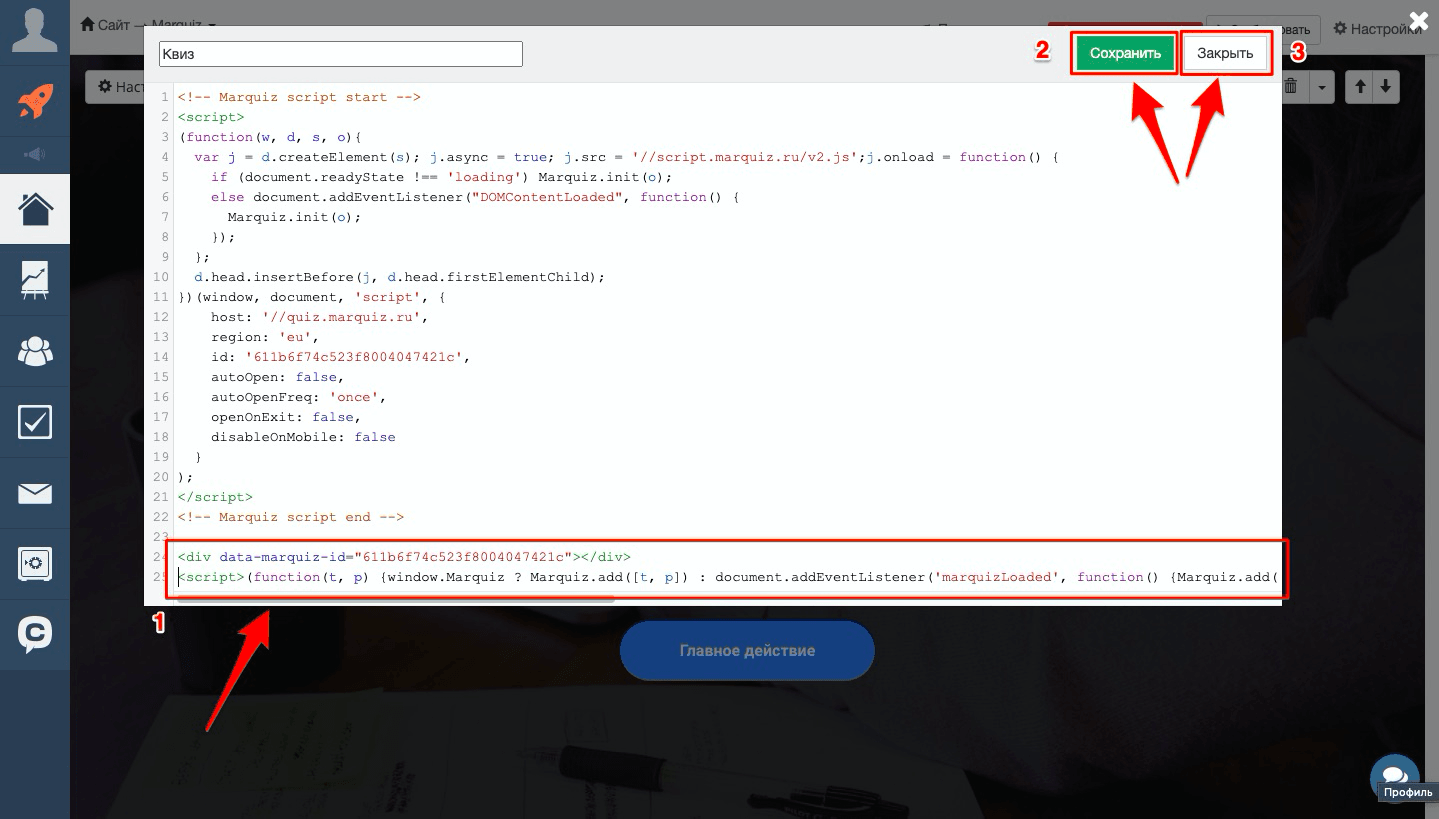The image size is (1439, 819).
Task: Click the Сайт breadcrumb with home icon
Action: (105, 24)
